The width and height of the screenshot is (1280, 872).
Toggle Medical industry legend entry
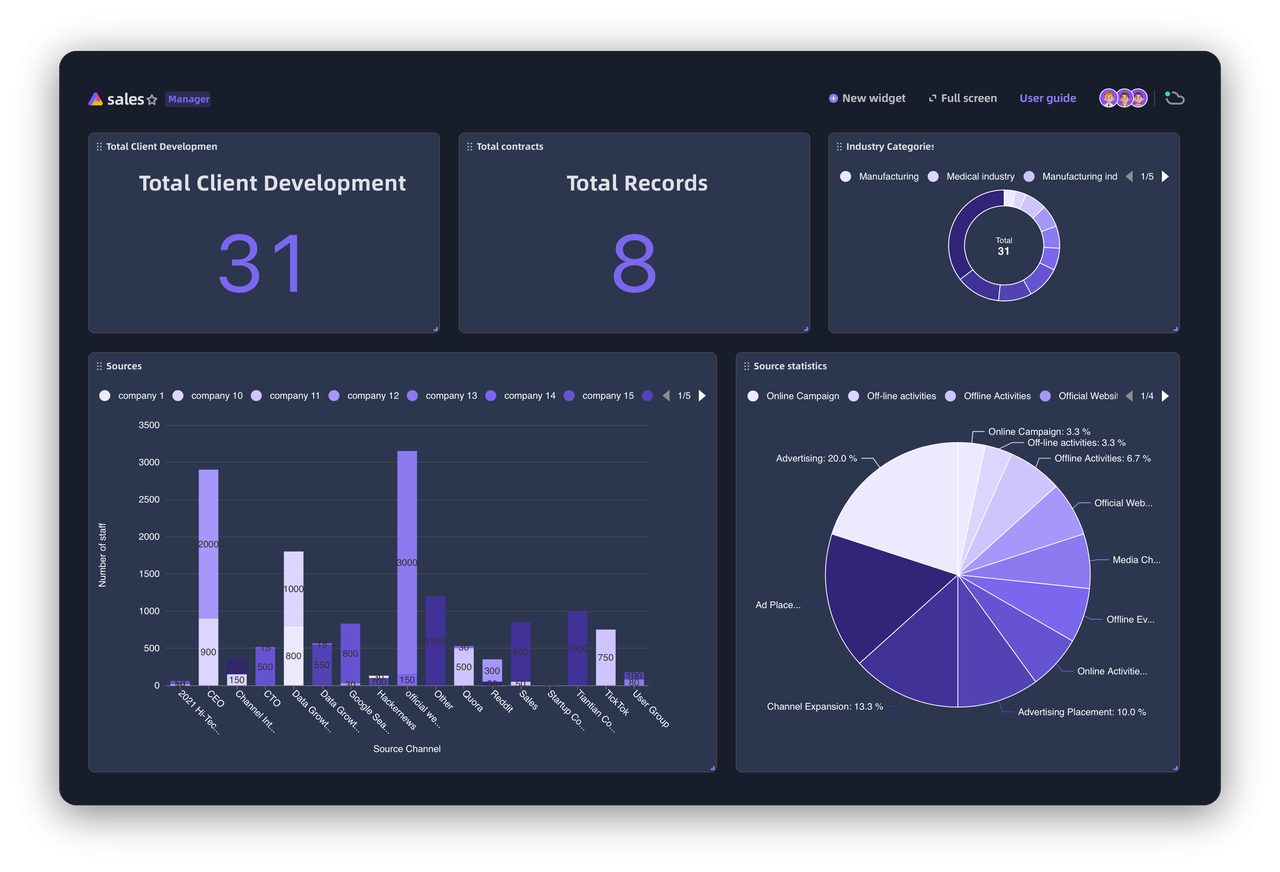point(971,177)
